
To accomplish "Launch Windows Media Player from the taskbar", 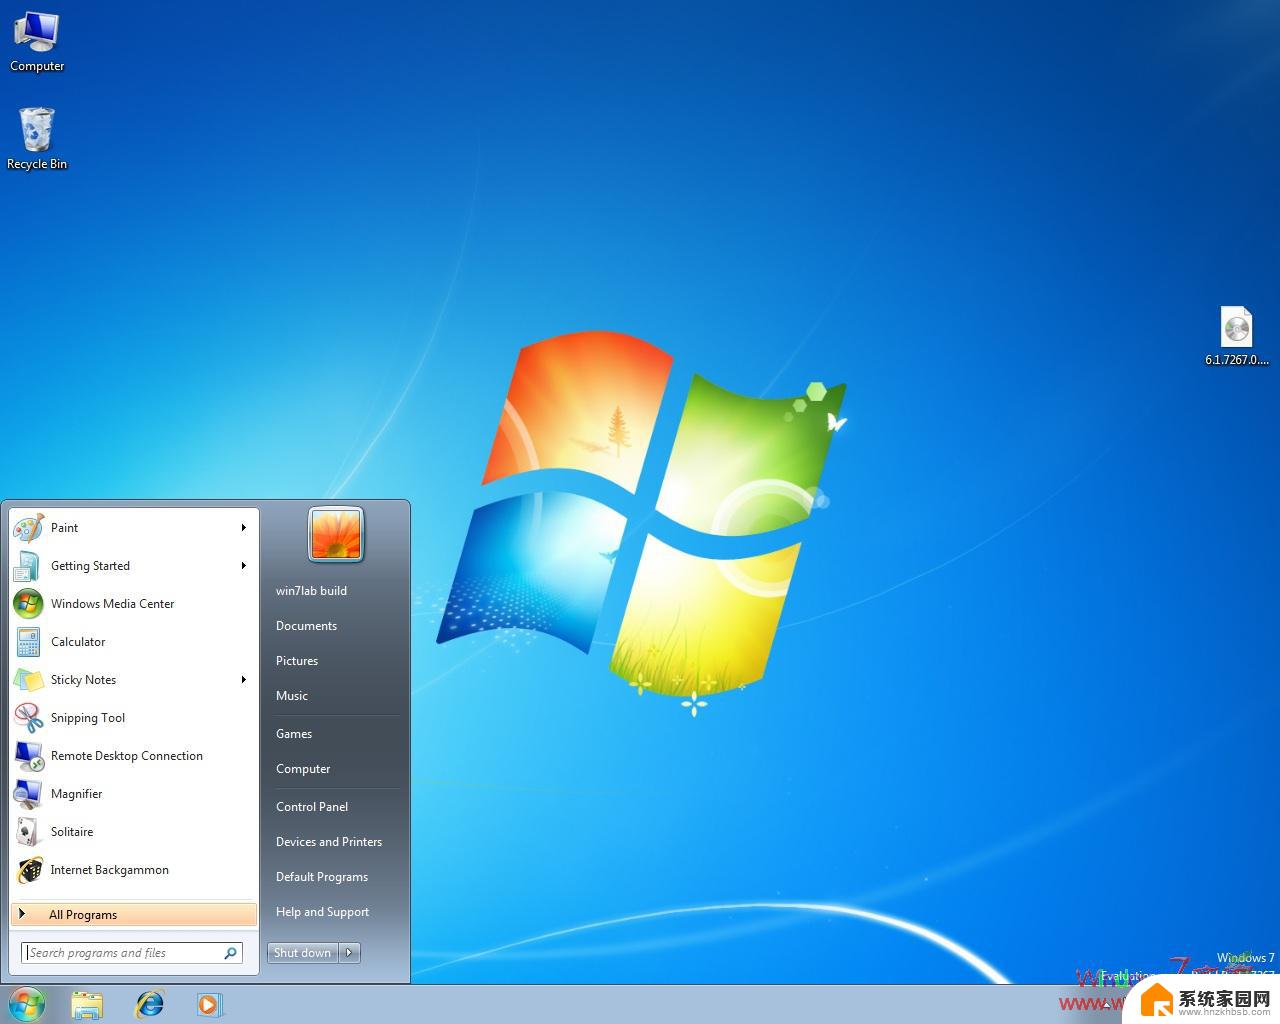I will [x=210, y=1004].
